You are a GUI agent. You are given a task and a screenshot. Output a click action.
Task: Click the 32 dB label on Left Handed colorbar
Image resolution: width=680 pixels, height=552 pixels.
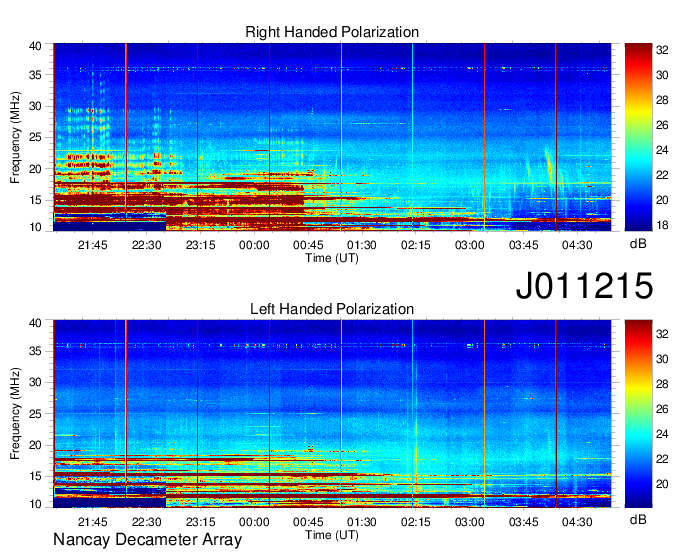(x=662, y=334)
